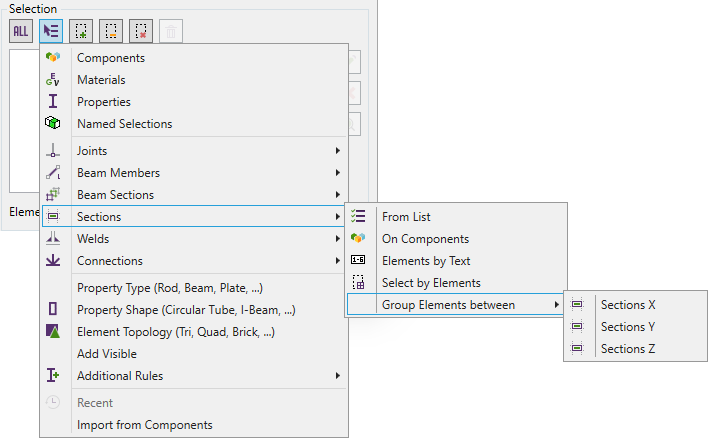Viewport: 708px width, 438px height.
Task: Select Elements by Text option
Action: click(426, 261)
